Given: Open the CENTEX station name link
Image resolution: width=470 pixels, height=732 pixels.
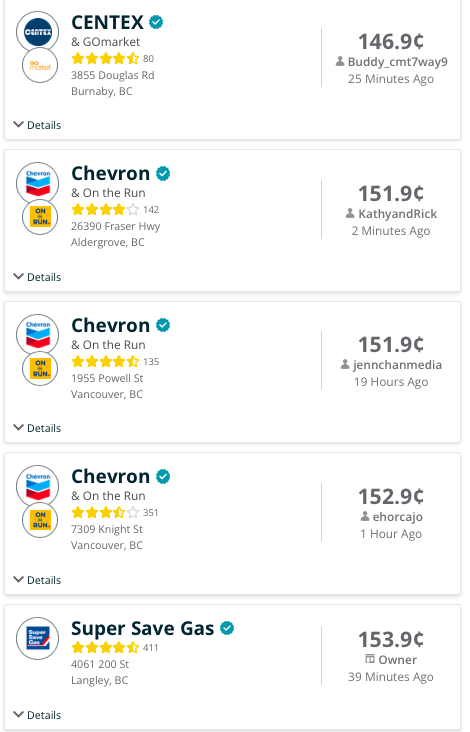Looking at the screenshot, I should (107, 22).
